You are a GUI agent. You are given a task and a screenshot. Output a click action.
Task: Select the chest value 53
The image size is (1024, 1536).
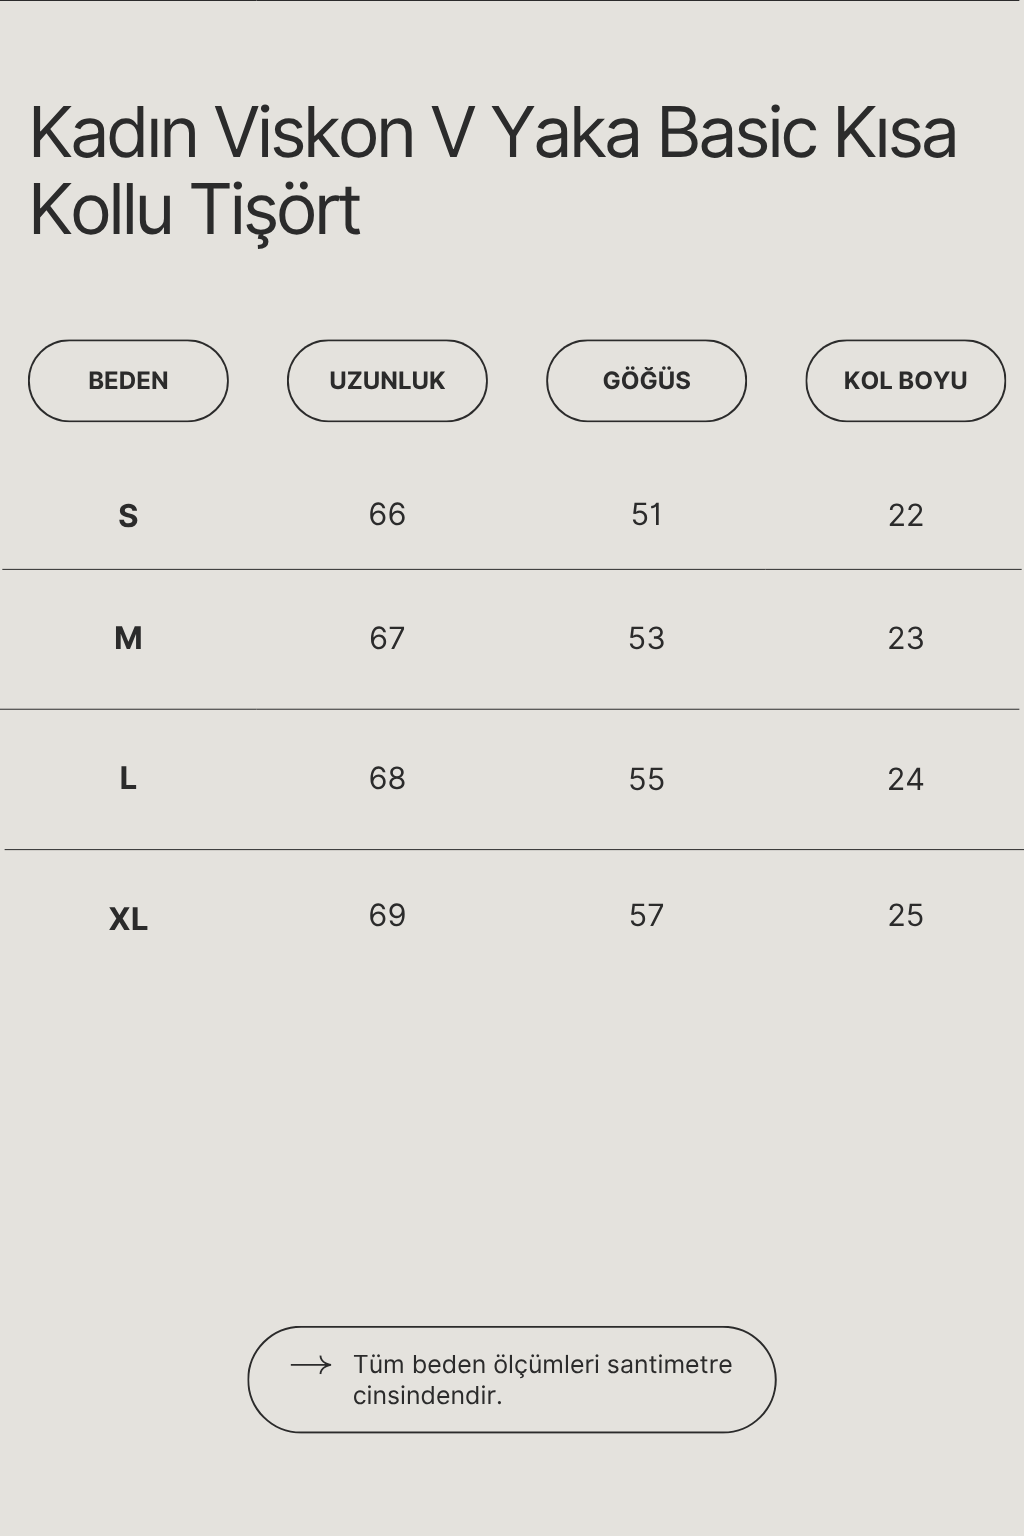pos(646,638)
